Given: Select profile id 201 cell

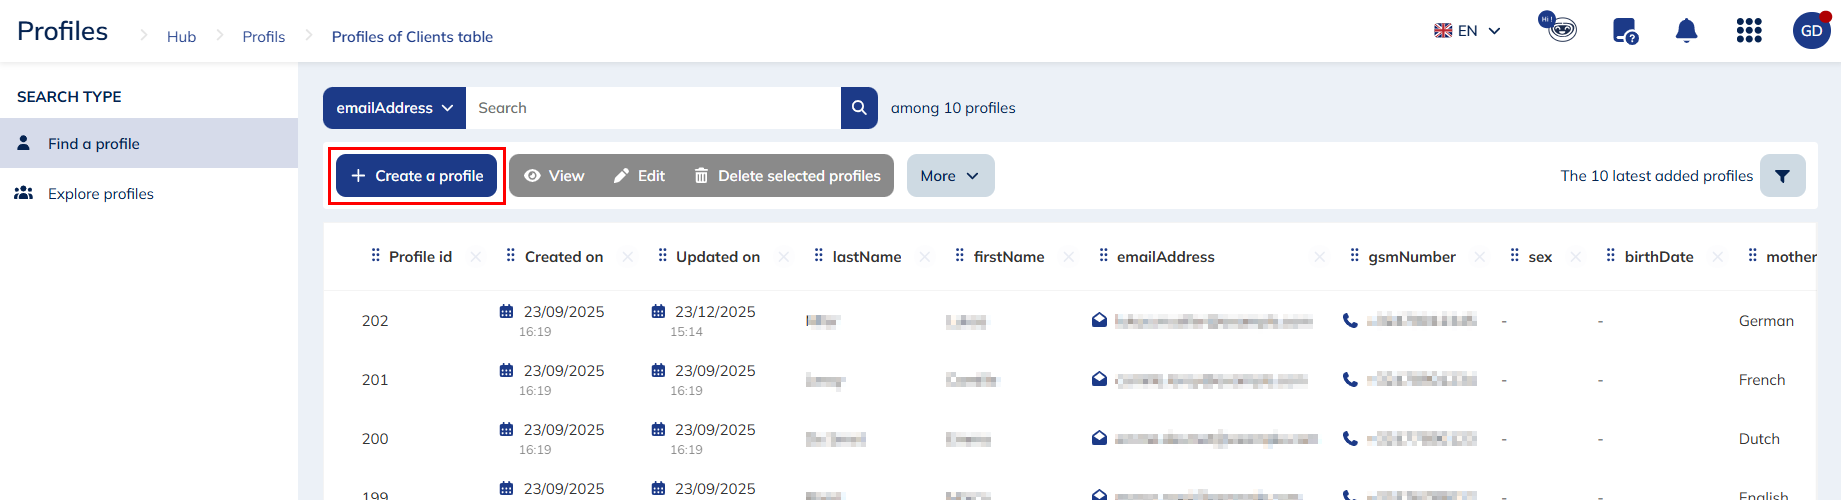Looking at the screenshot, I should pos(375,380).
